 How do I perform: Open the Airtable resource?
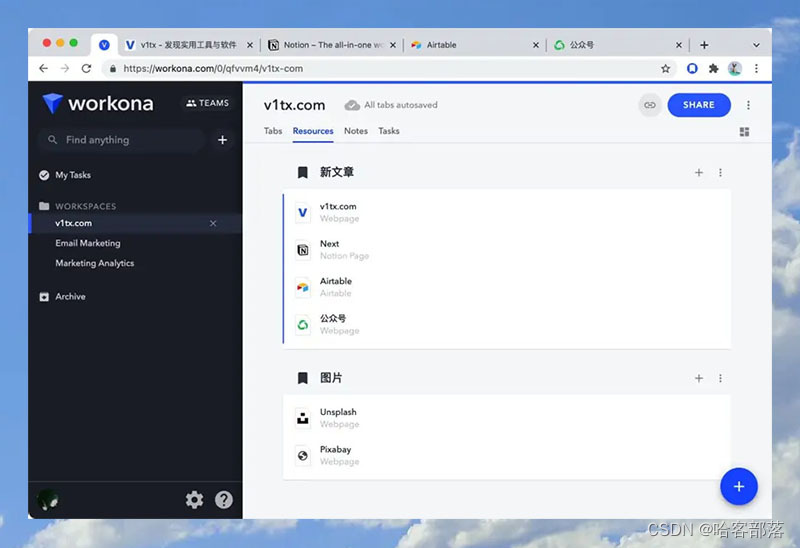[x=507, y=287]
